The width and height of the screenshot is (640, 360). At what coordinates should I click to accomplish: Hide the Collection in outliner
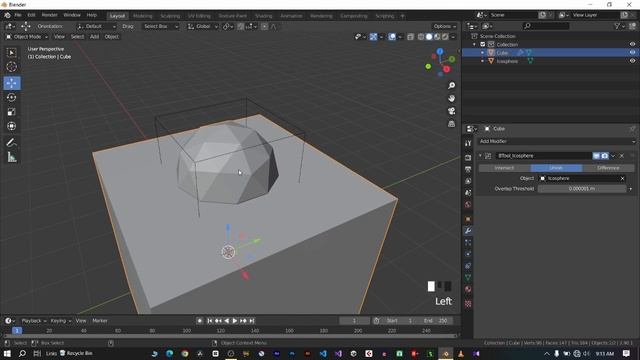point(632,44)
